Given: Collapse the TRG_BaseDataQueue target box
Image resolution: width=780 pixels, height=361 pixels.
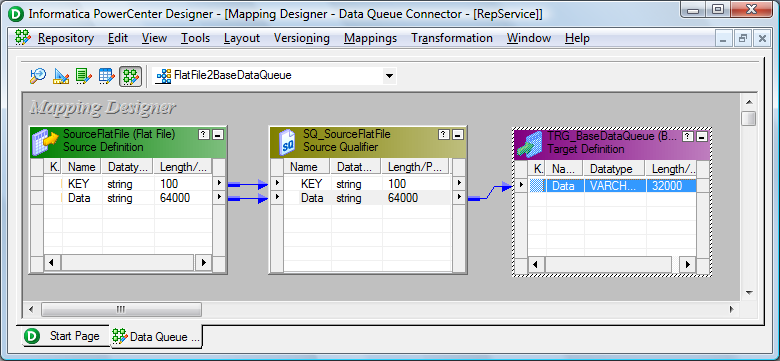Looking at the screenshot, I should pyautogui.click(x=702, y=136).
